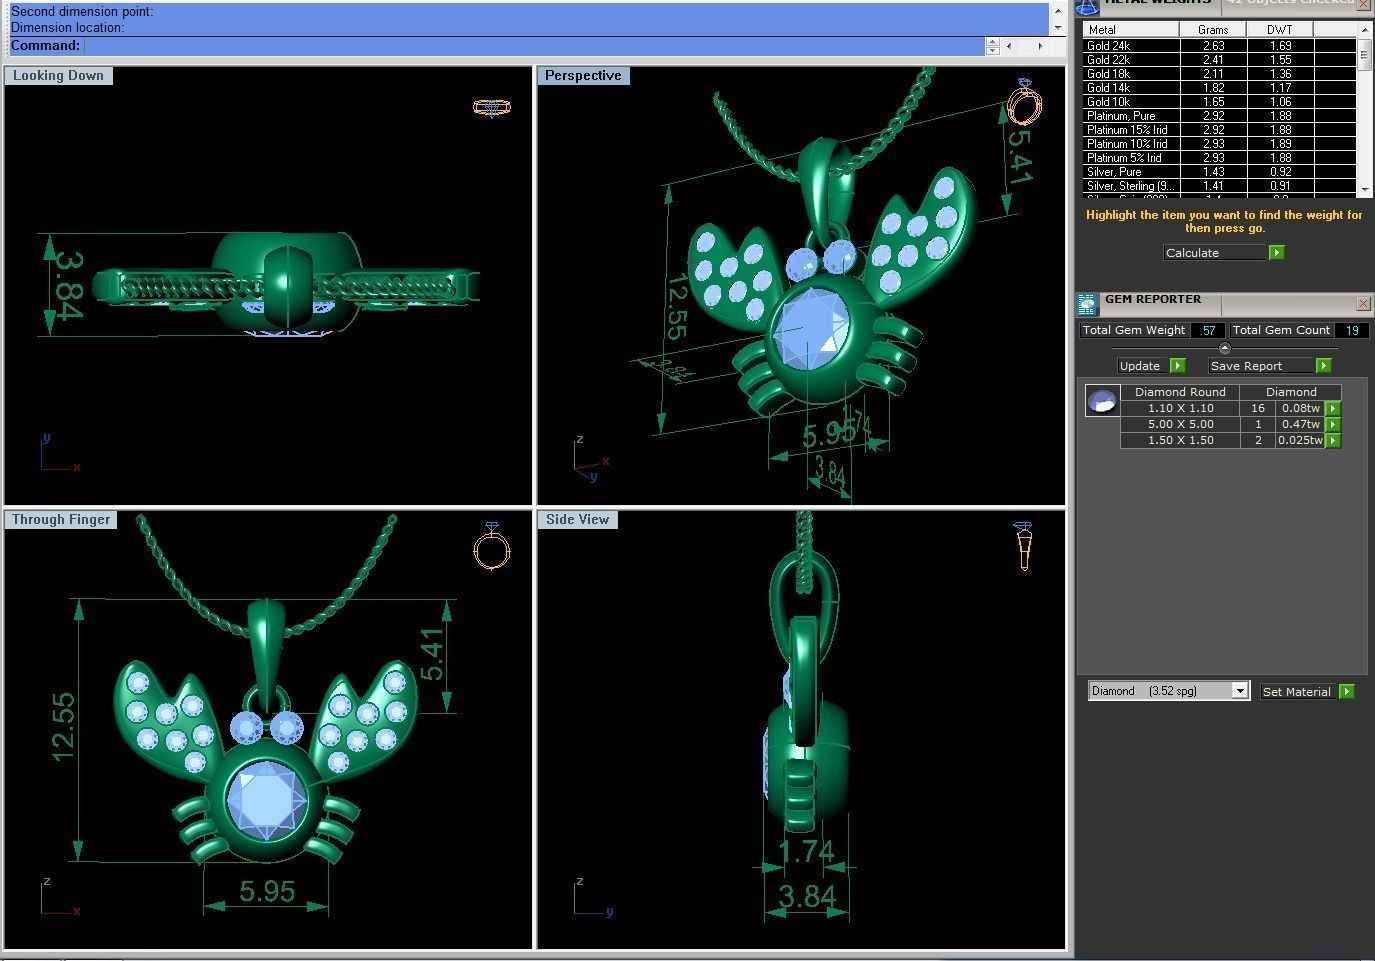The height and width of the screenshot is (961, 1375).
Task: Activate the Perspective viewport label
Action: click(x=583, y=76)
